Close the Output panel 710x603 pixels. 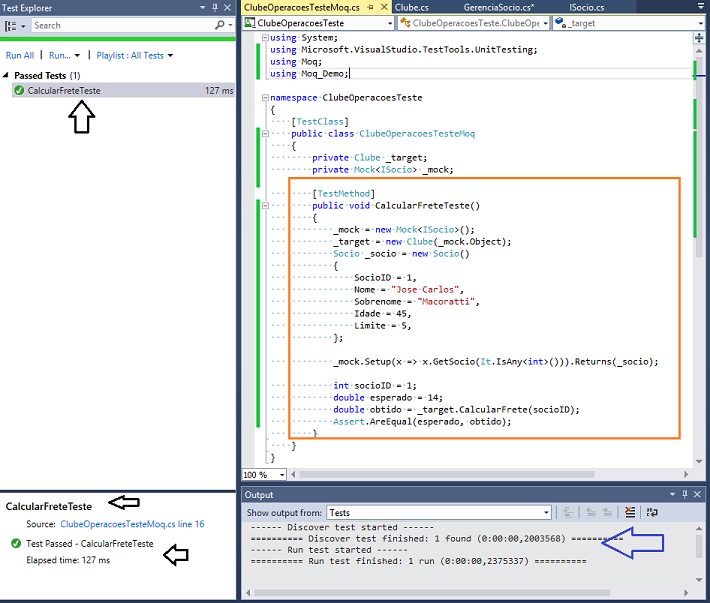[698, 494]
